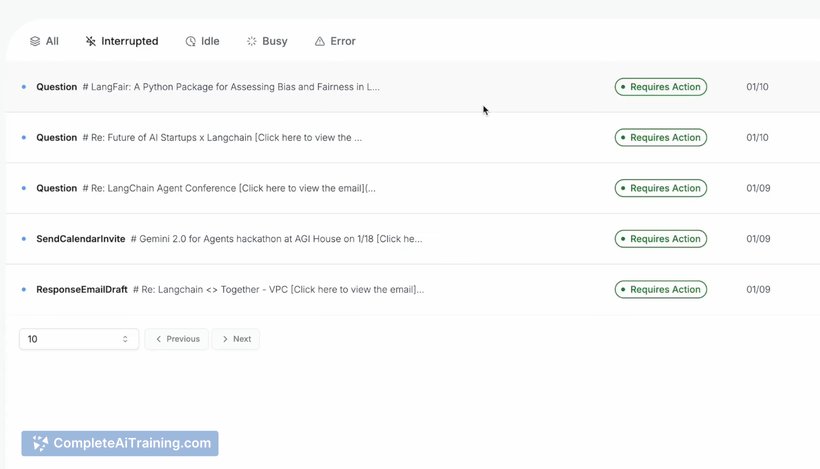Open the Idle tab
Viewport: 820px width, 469px height.
point(202,41)
